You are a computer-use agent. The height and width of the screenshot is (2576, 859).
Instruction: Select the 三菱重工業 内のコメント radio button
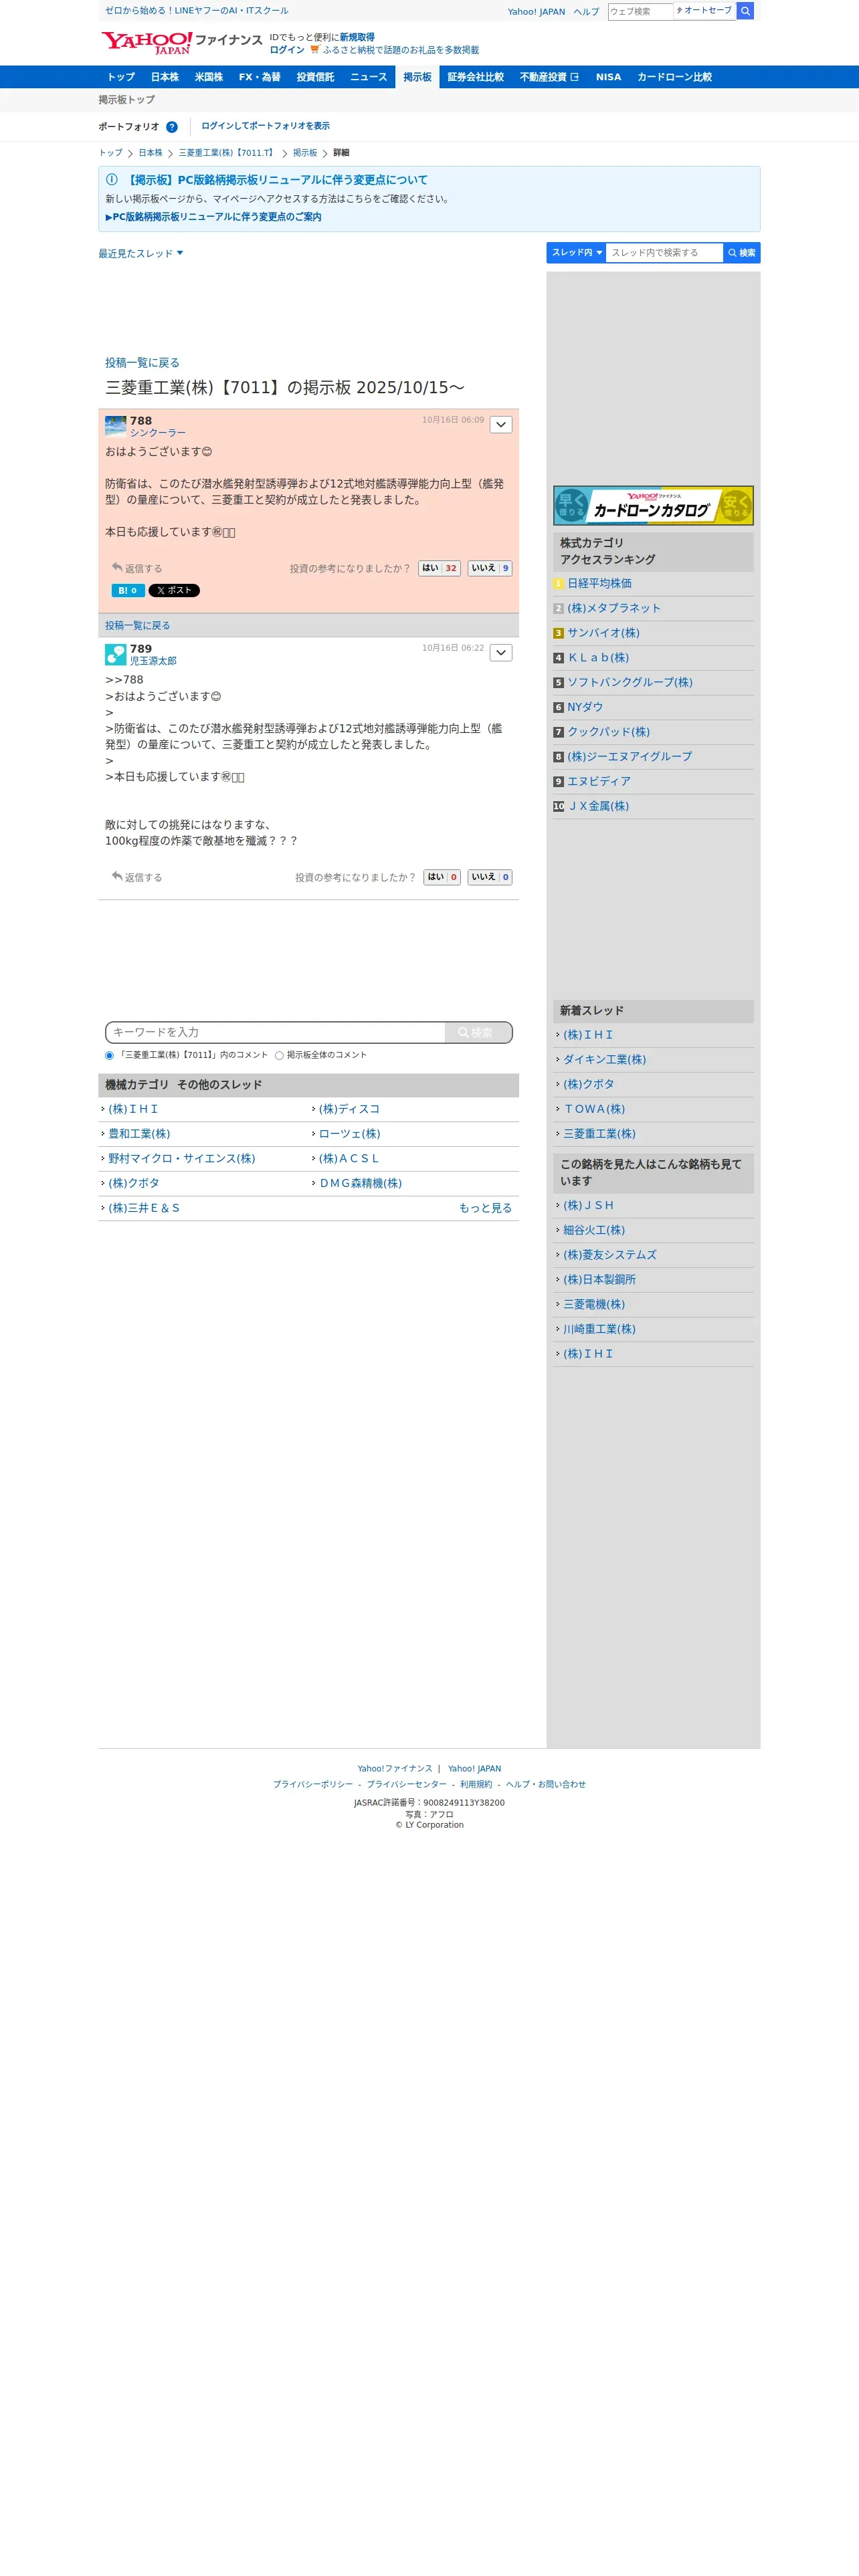click(x=110, y=1056)
